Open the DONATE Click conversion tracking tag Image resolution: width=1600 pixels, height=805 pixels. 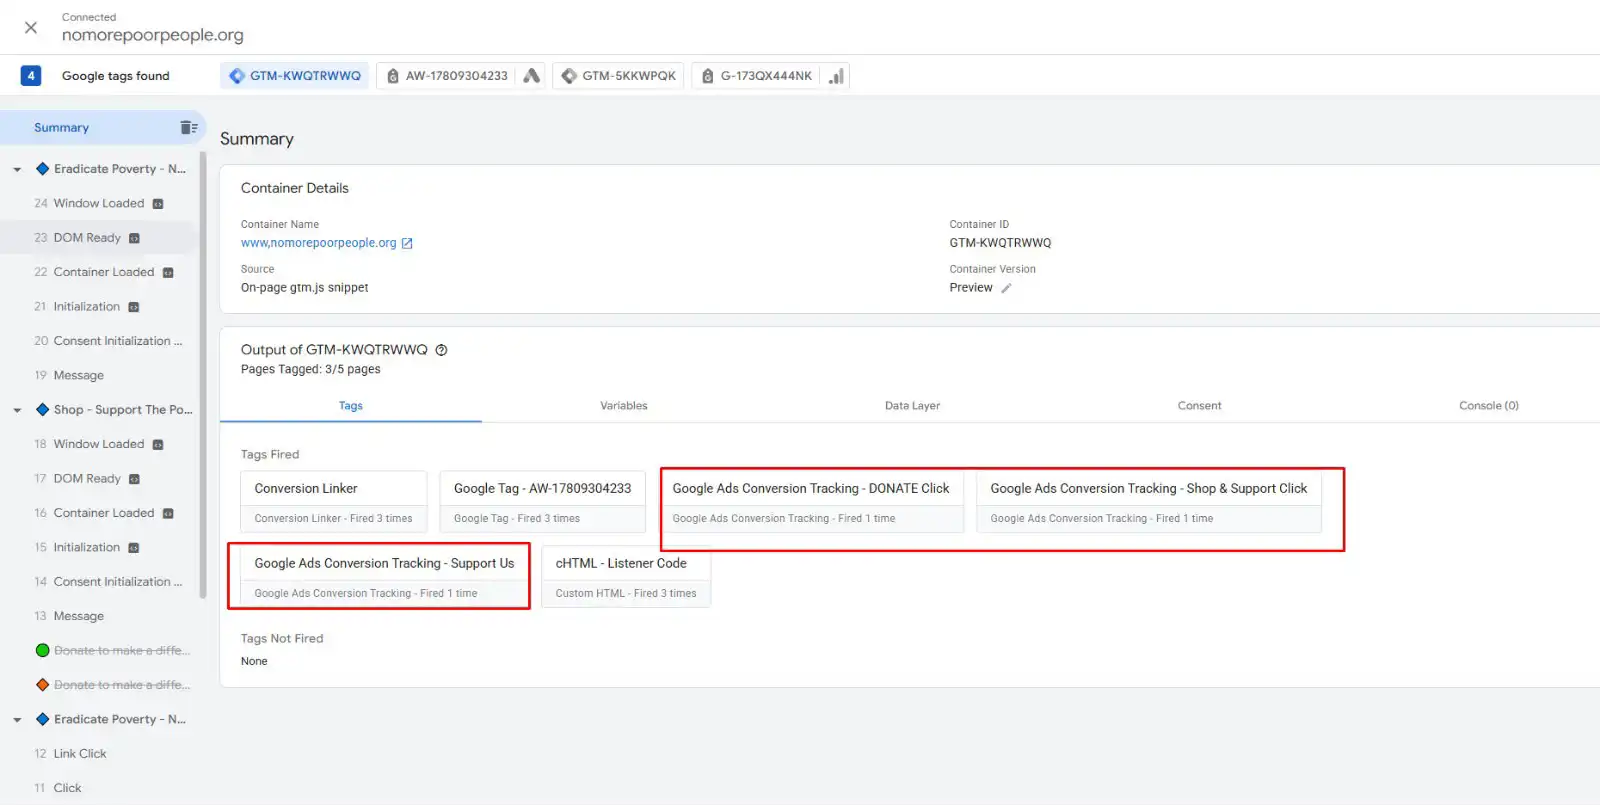click(x=811, y=502)
